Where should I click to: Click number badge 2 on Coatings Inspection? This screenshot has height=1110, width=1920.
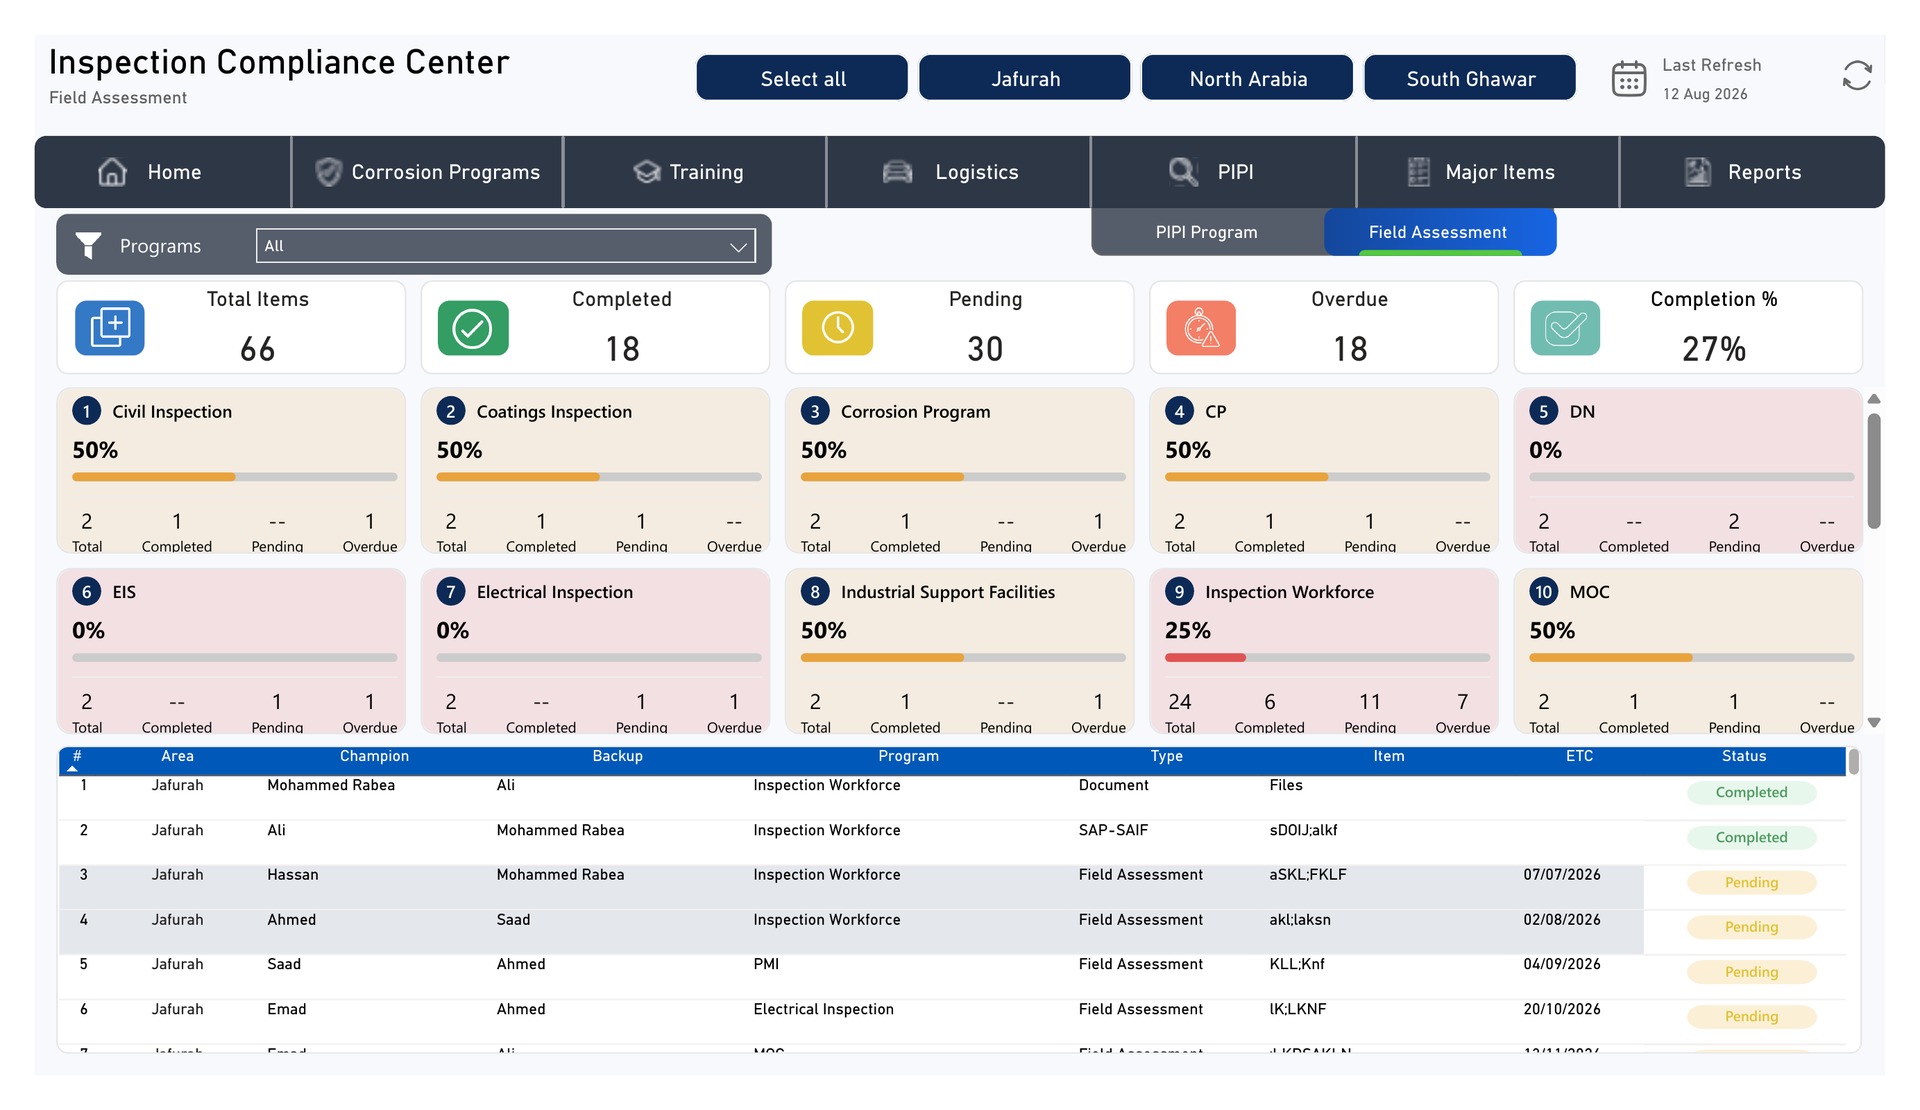point(451,411)
